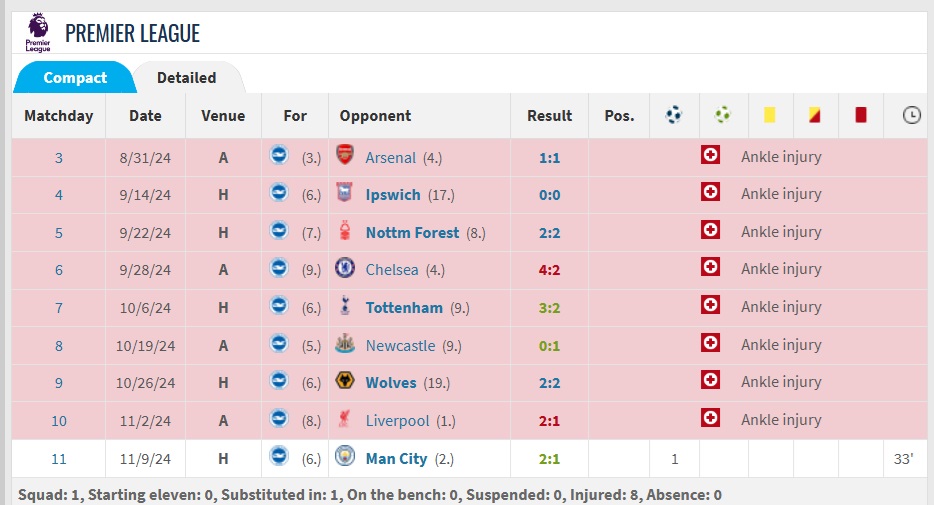Click the red card column icon
This screenshot has height=505, width=934.
tap(861, 114)
